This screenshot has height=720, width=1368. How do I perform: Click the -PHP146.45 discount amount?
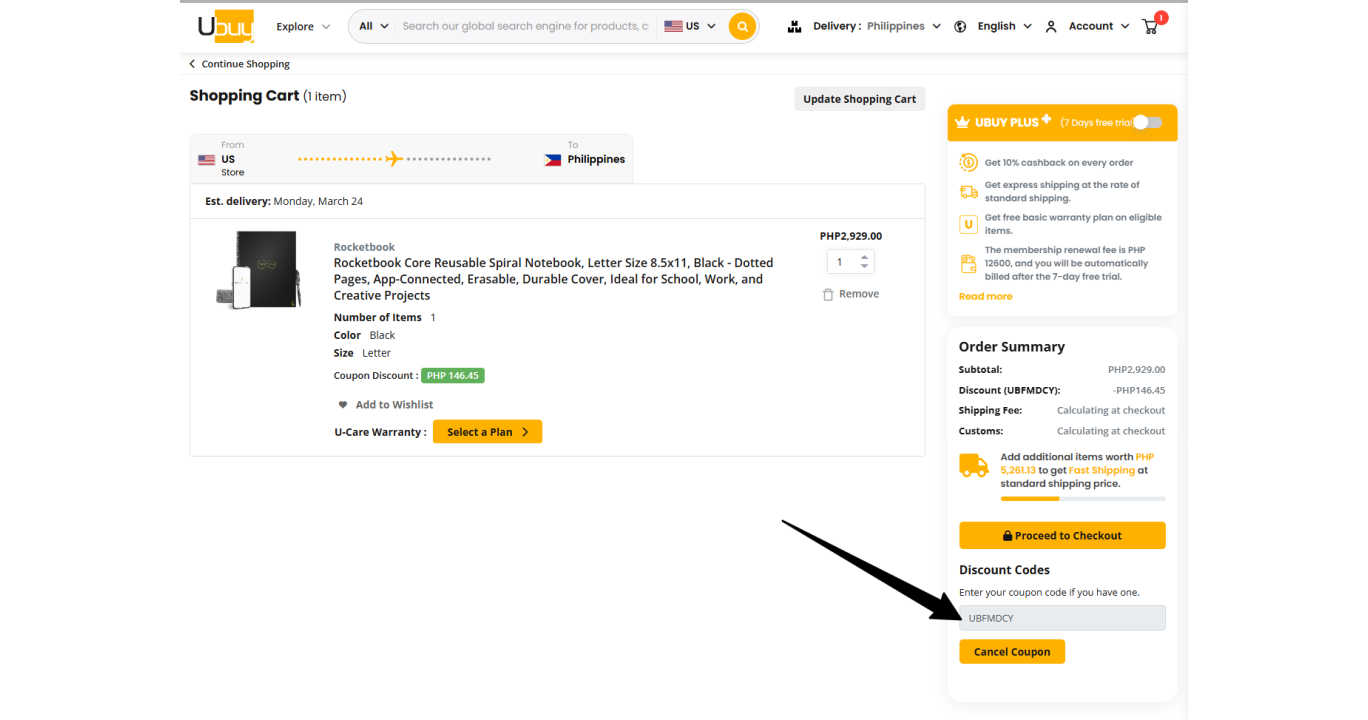pos(1139,391)
